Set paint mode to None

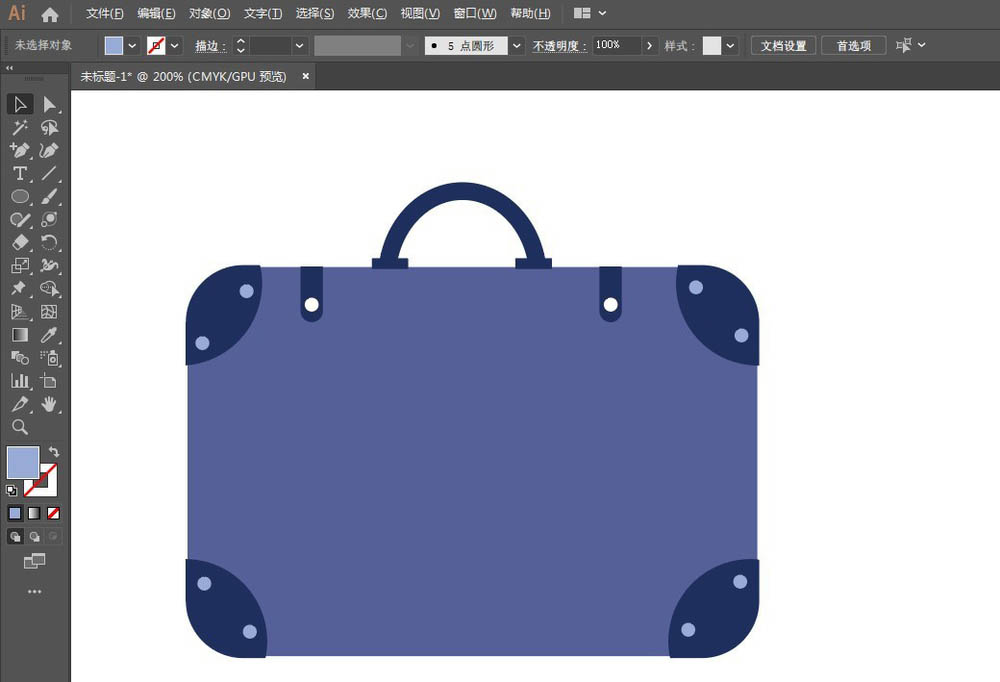(x=54, y=513)
